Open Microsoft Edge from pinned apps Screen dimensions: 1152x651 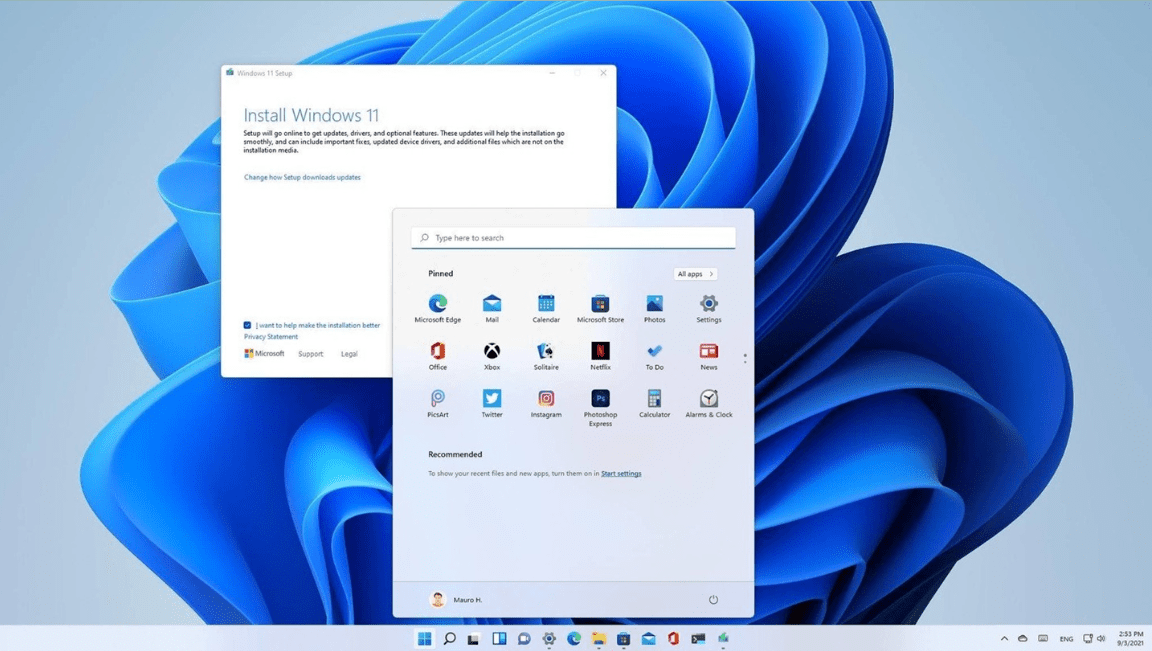click(x=438, y=309)
